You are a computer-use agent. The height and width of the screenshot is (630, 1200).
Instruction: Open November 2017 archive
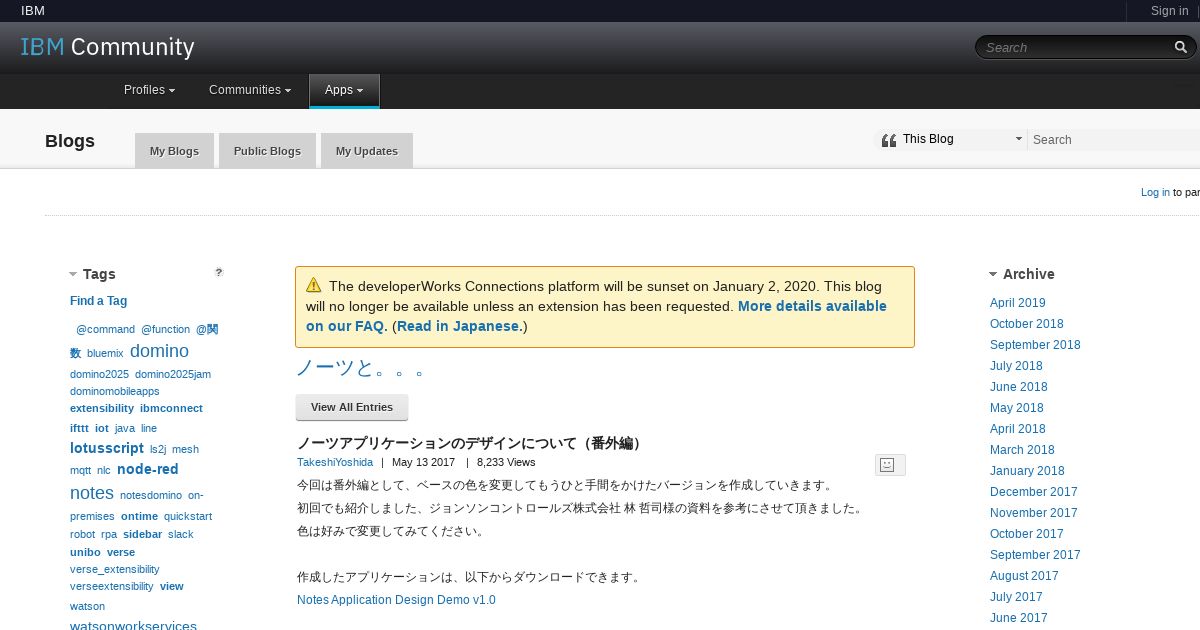(x=1034, y=513)
